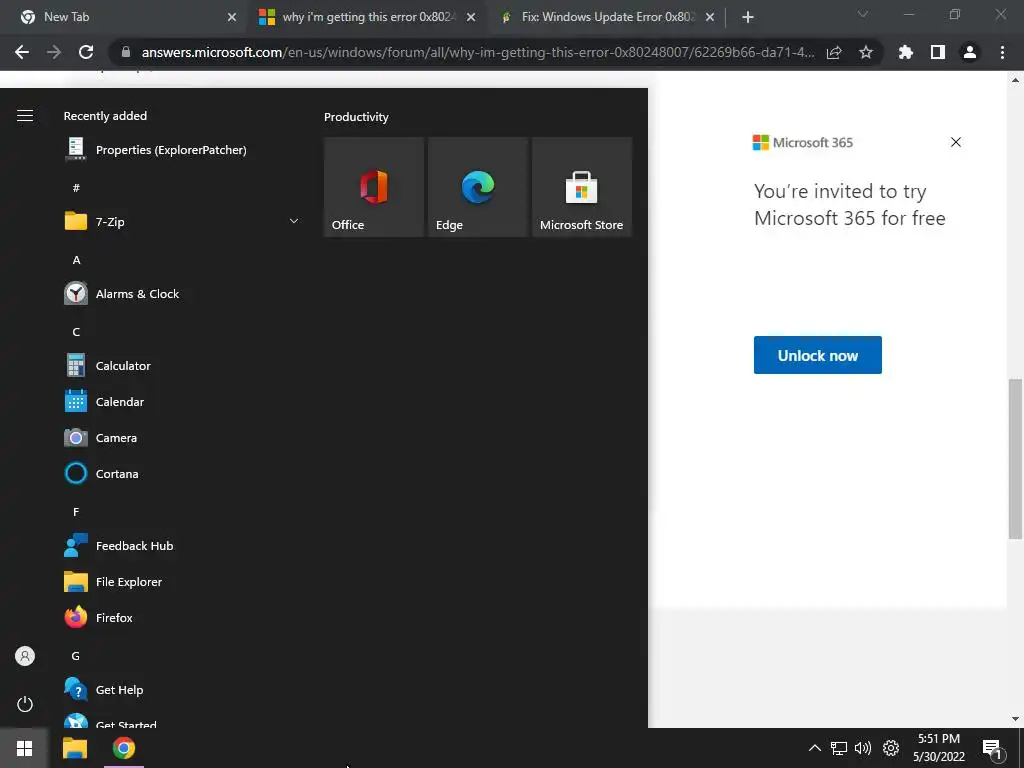Image resolution: width=1024 pixels, height=768 pixels.
Task: Launch the Edge tile
Action: (477, 187)
